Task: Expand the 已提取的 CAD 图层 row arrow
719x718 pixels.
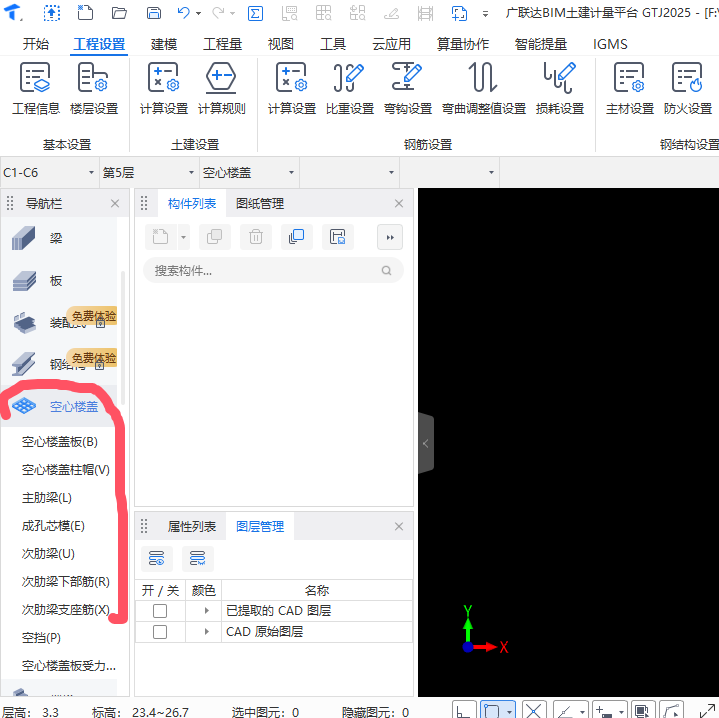Action: (x=206, y=611)
